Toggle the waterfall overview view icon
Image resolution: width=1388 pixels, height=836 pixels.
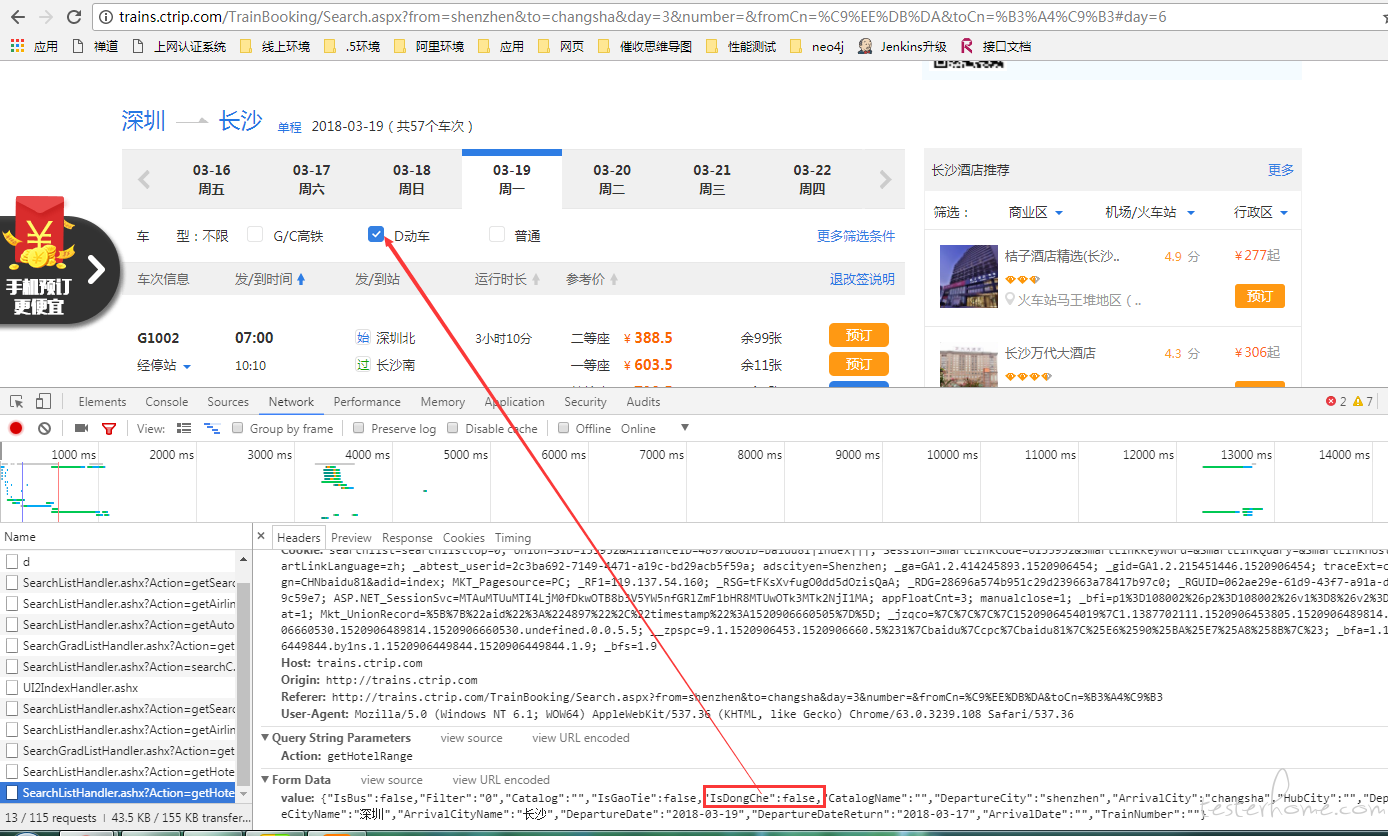[211, 428]
